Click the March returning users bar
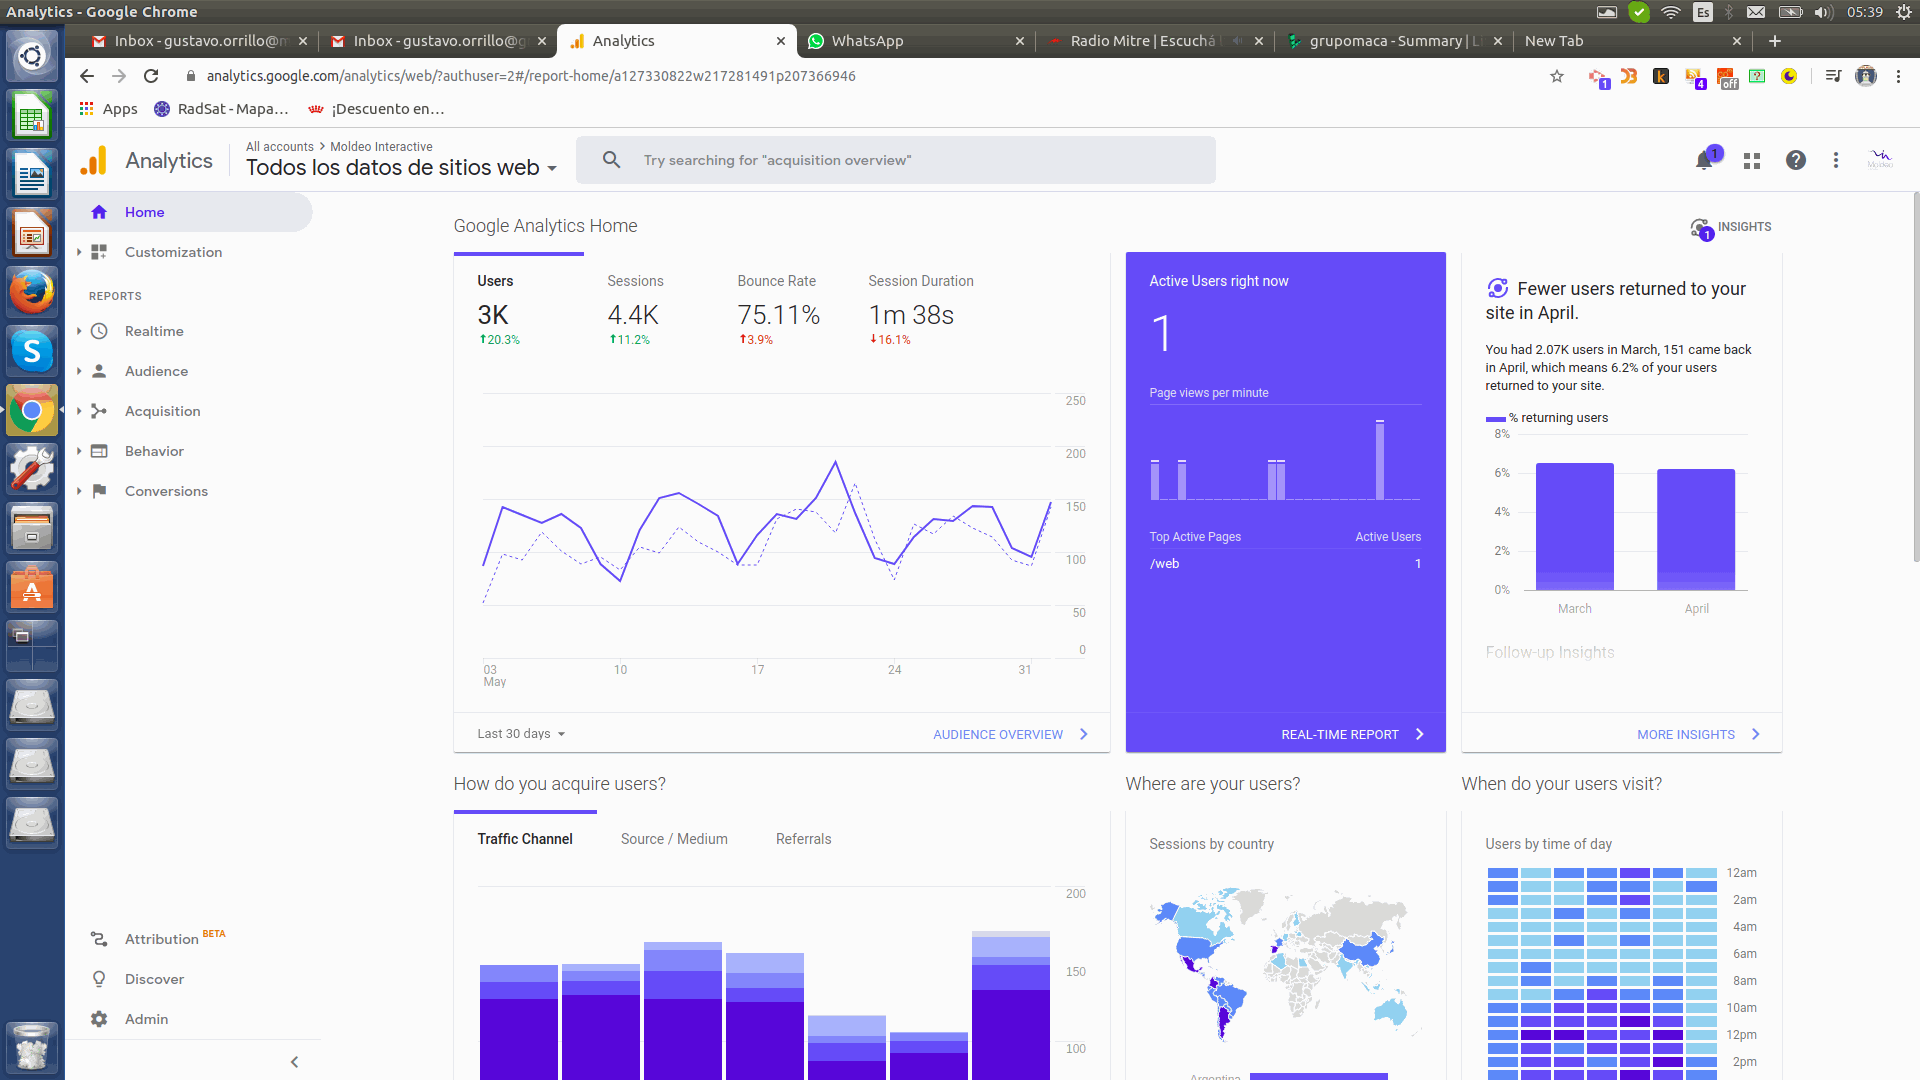Screen dimensions: 1920x1080 pyautogui.click(x=1574, y=526)
